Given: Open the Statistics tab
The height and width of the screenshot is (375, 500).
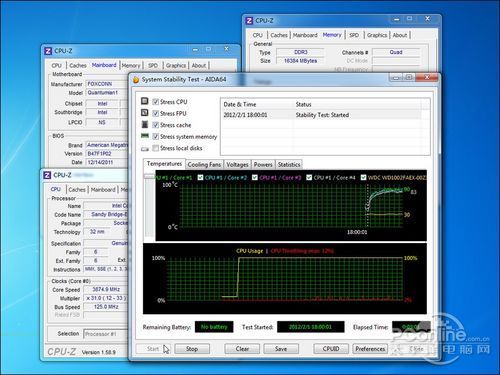Looking at the screenshot, I should [289, 165].
